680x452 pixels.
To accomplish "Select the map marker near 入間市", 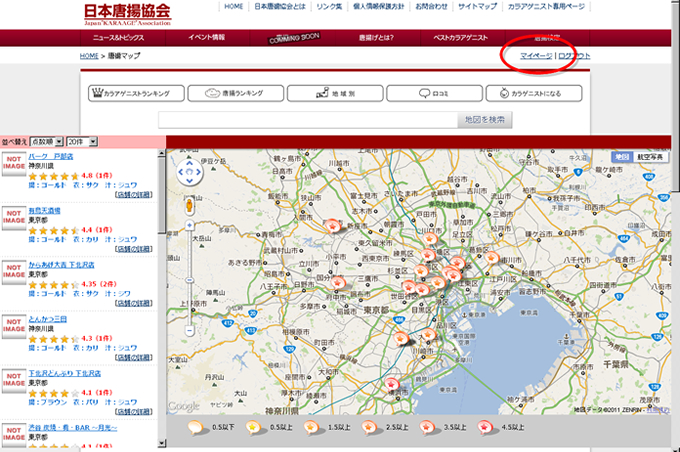I will 333,226.
